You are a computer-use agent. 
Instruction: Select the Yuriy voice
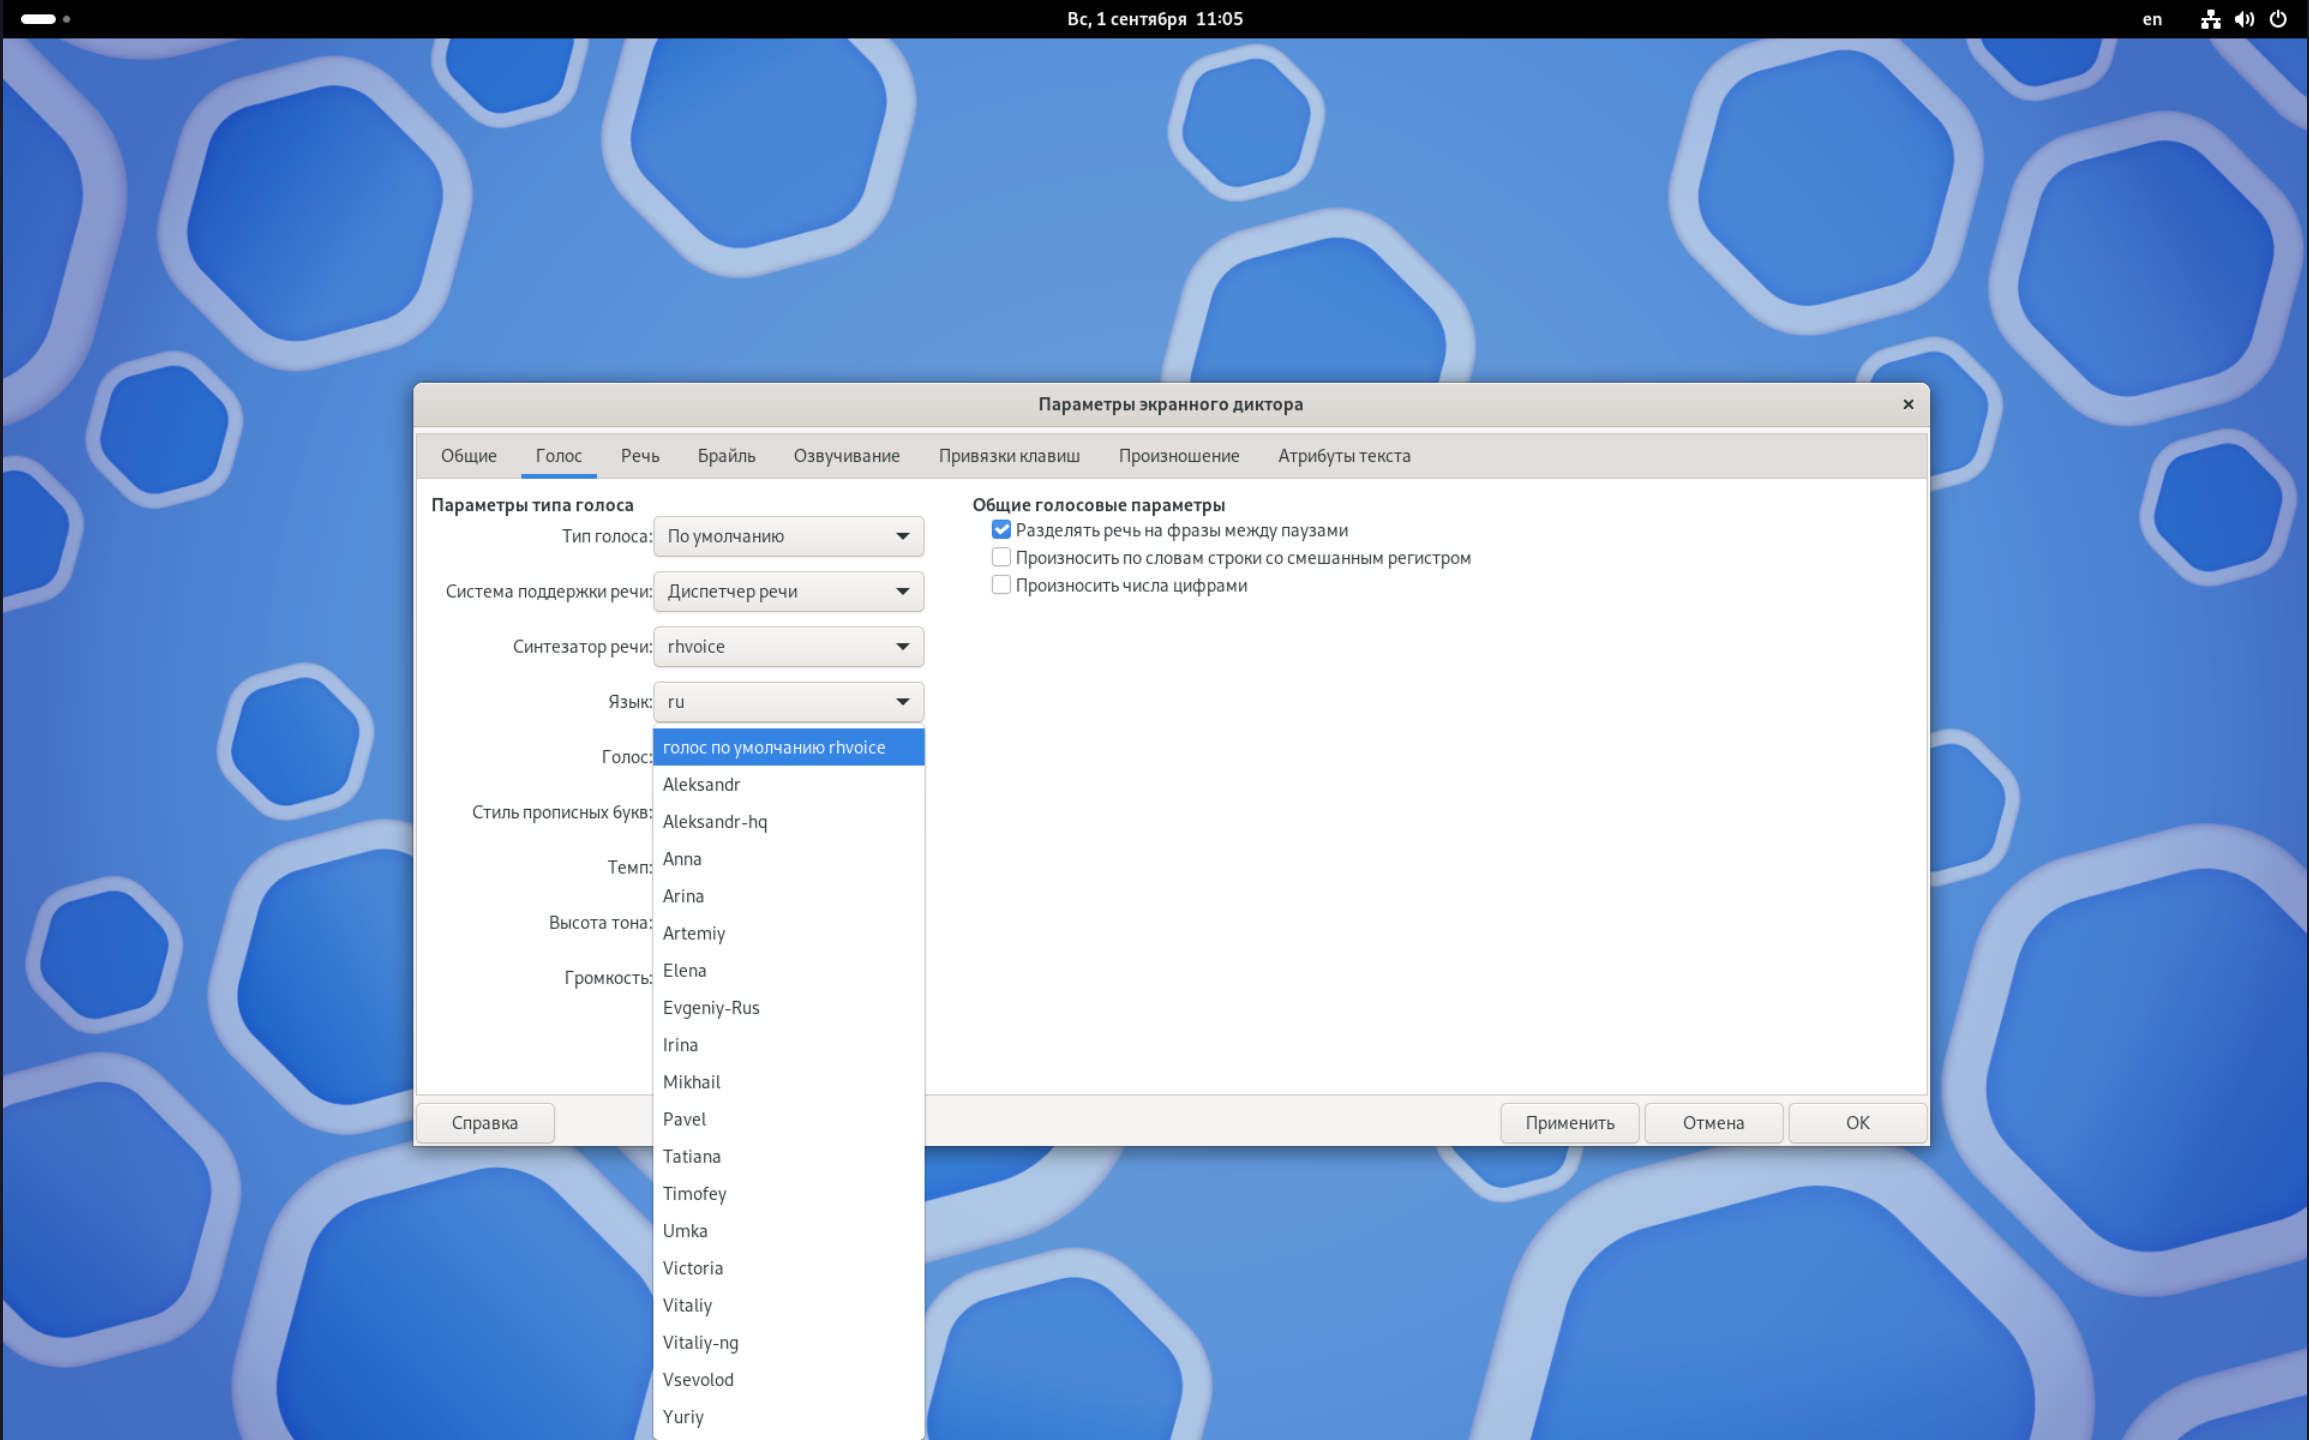coord(788,1416)
